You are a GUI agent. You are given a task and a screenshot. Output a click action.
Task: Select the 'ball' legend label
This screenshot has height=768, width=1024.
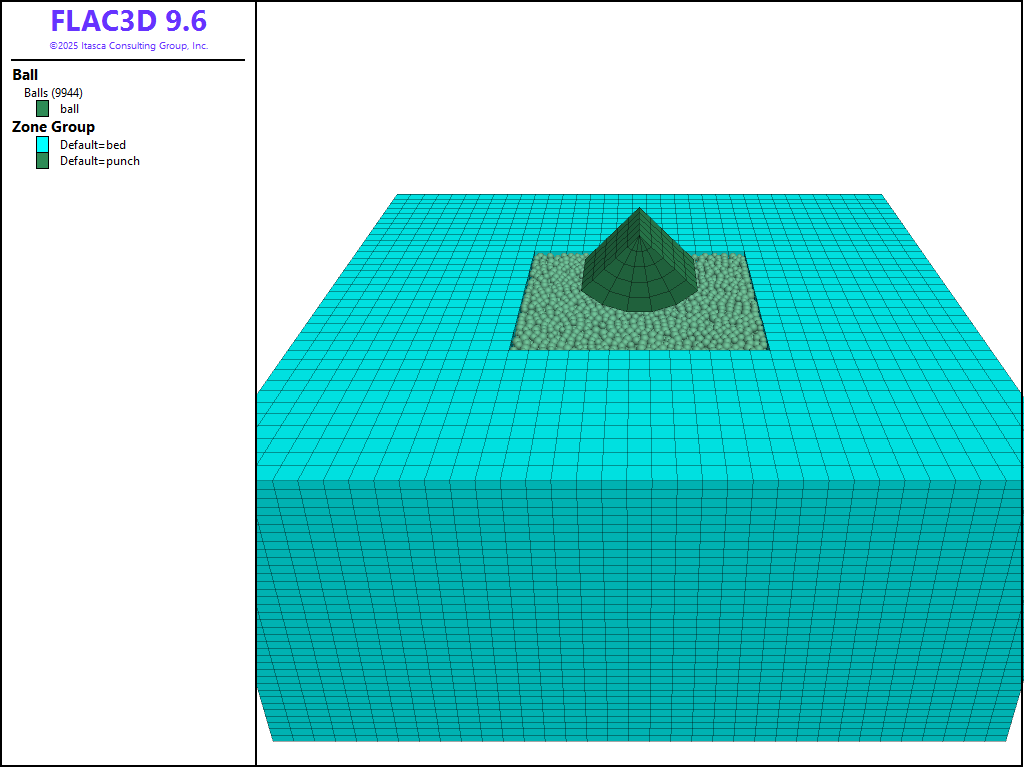click(x=69, y=109)
